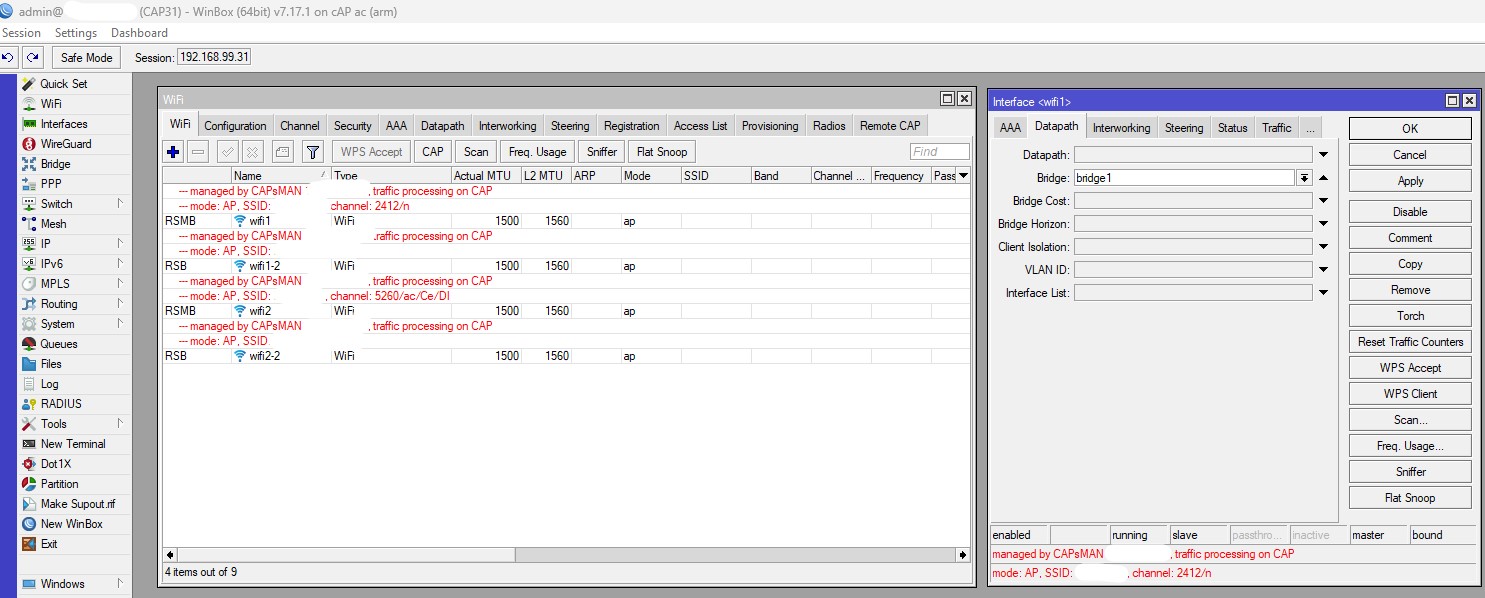Click the remove minus icon in WiFi toolbar
The width and height of the screenshot is (1485, 598).
198,152
